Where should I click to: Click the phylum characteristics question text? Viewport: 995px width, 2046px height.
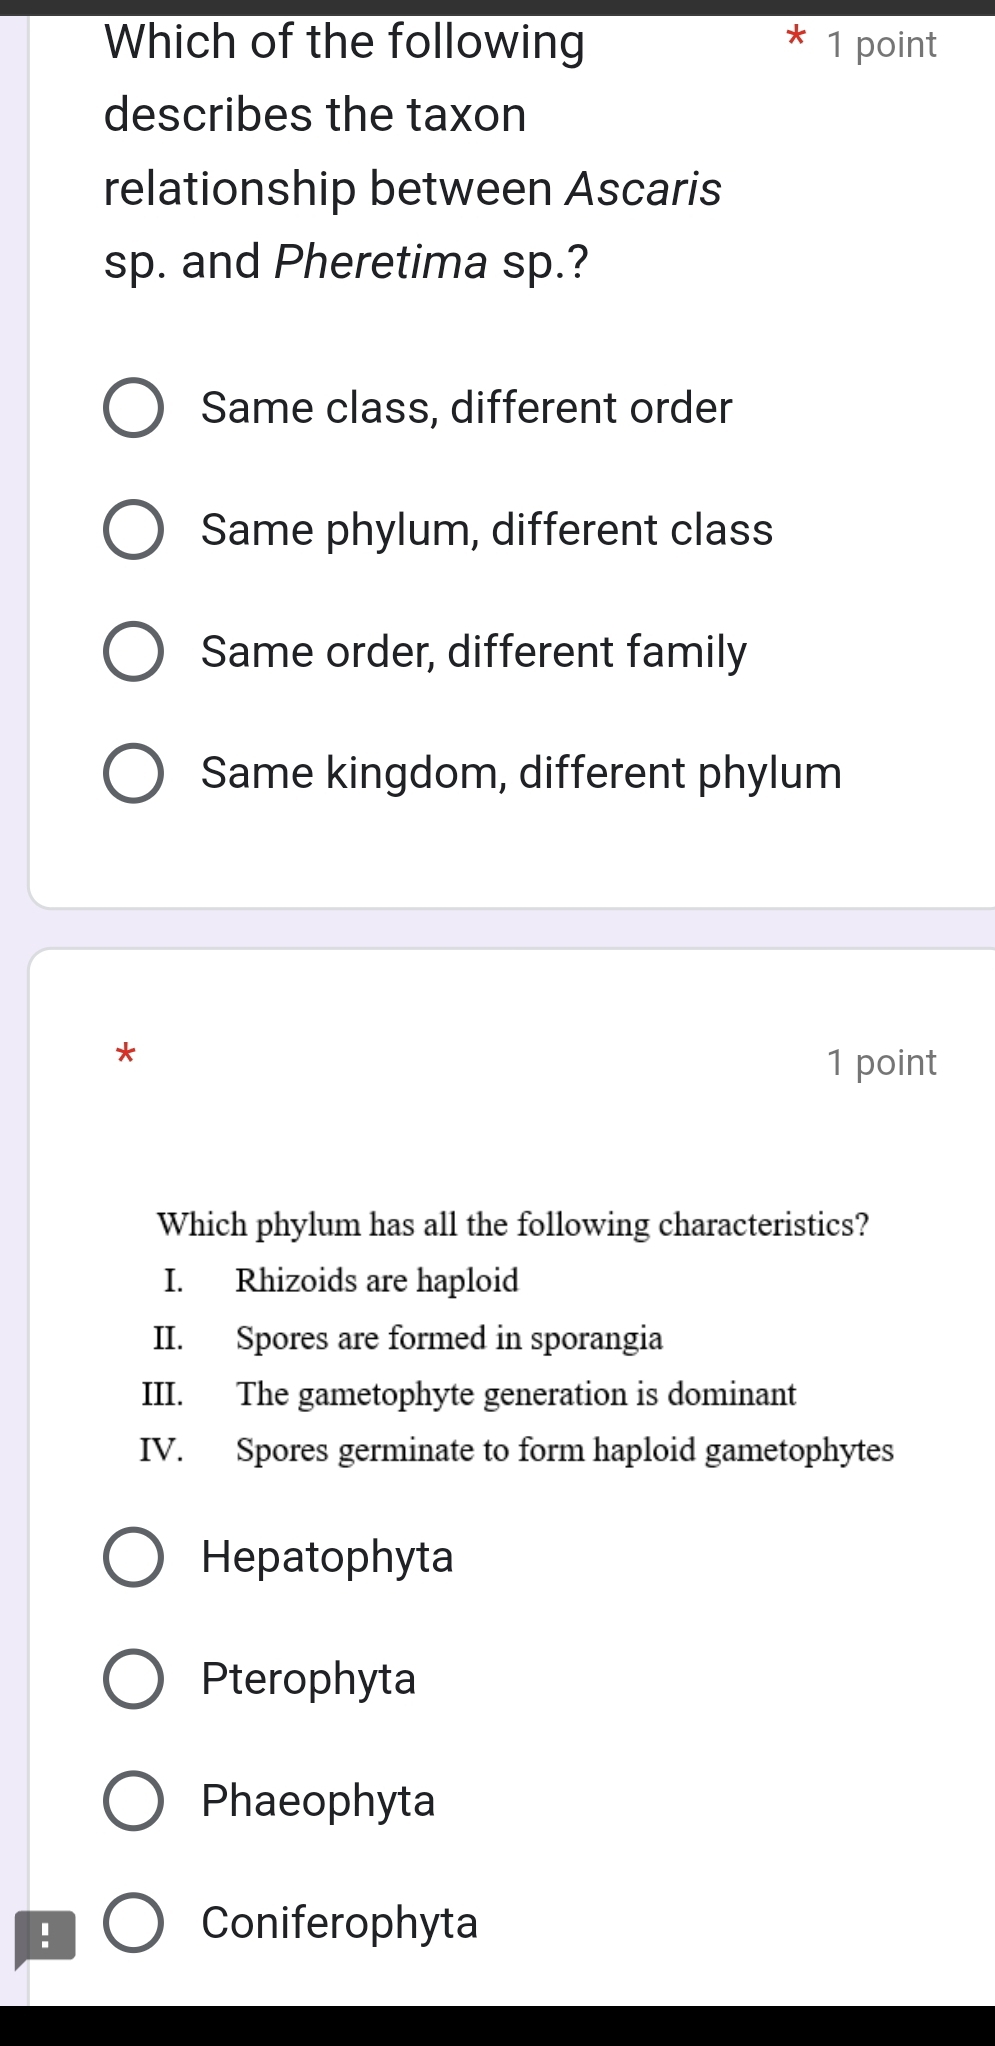pyautogui.click(x=512, y=1224)
